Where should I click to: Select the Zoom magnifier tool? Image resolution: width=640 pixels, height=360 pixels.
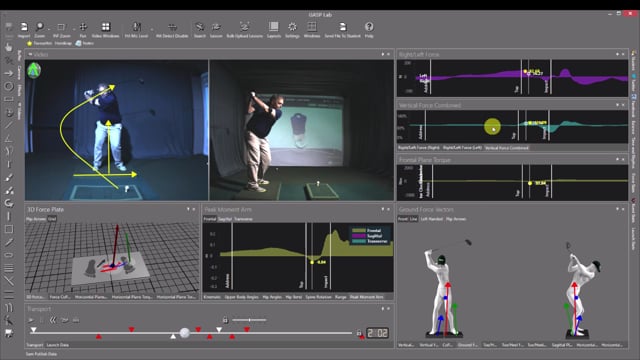click(40, 27)
